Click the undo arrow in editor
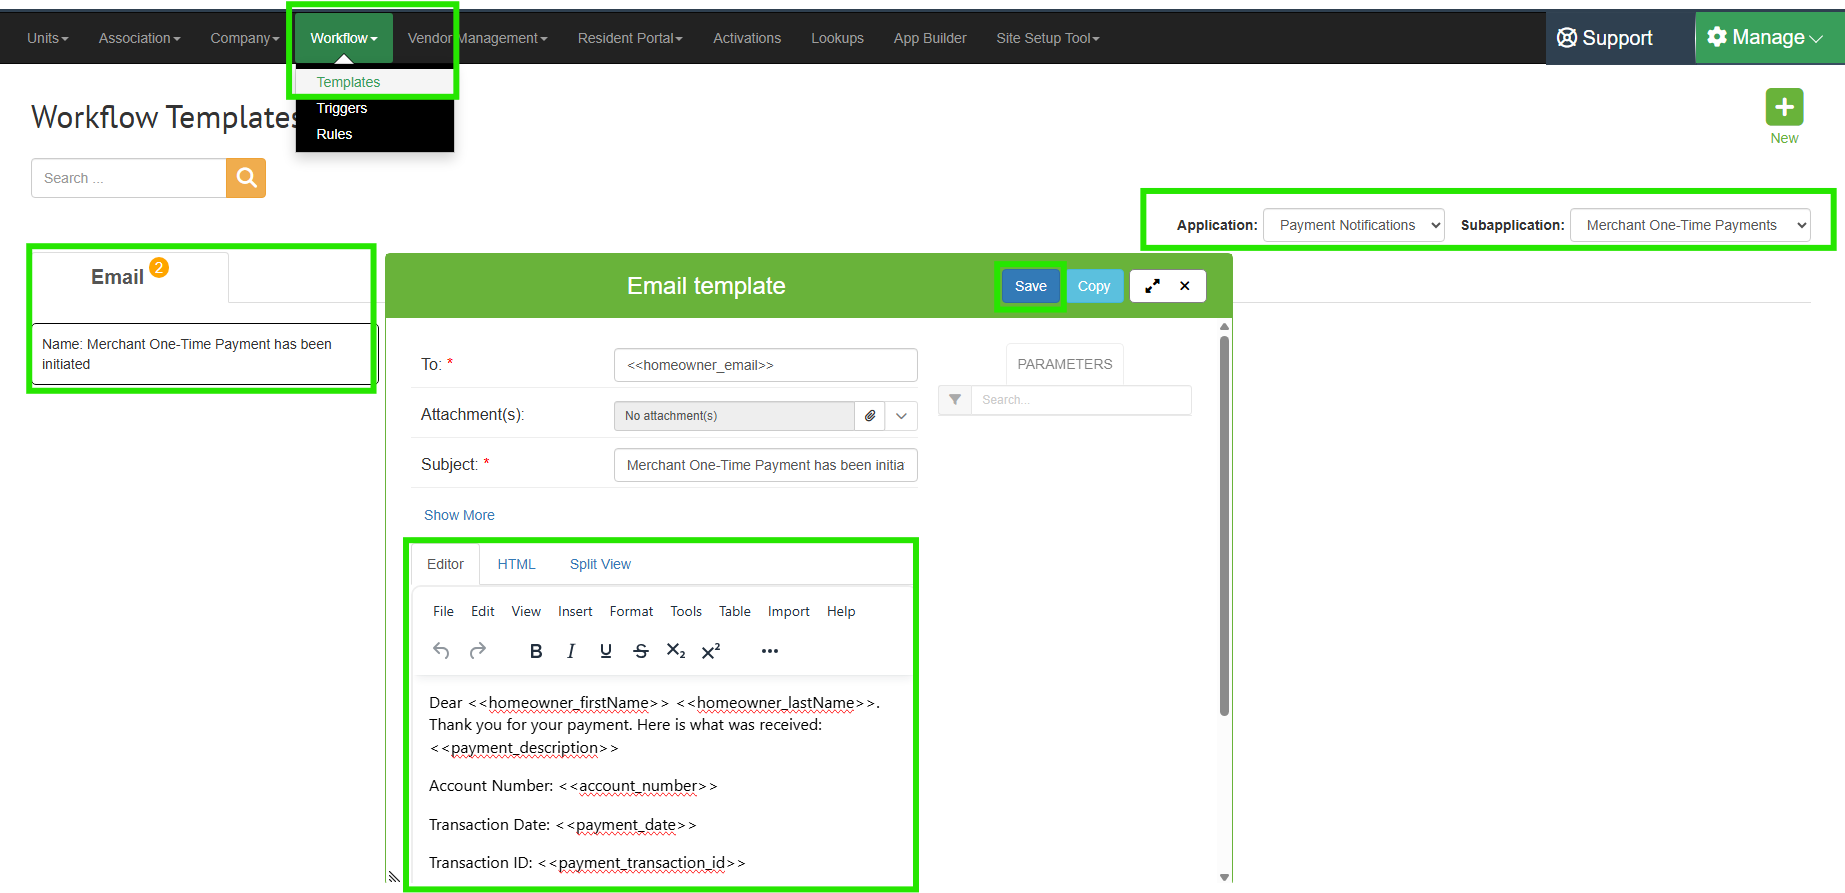Viewport: 1845px width, 893px height. tap(441, 651)
